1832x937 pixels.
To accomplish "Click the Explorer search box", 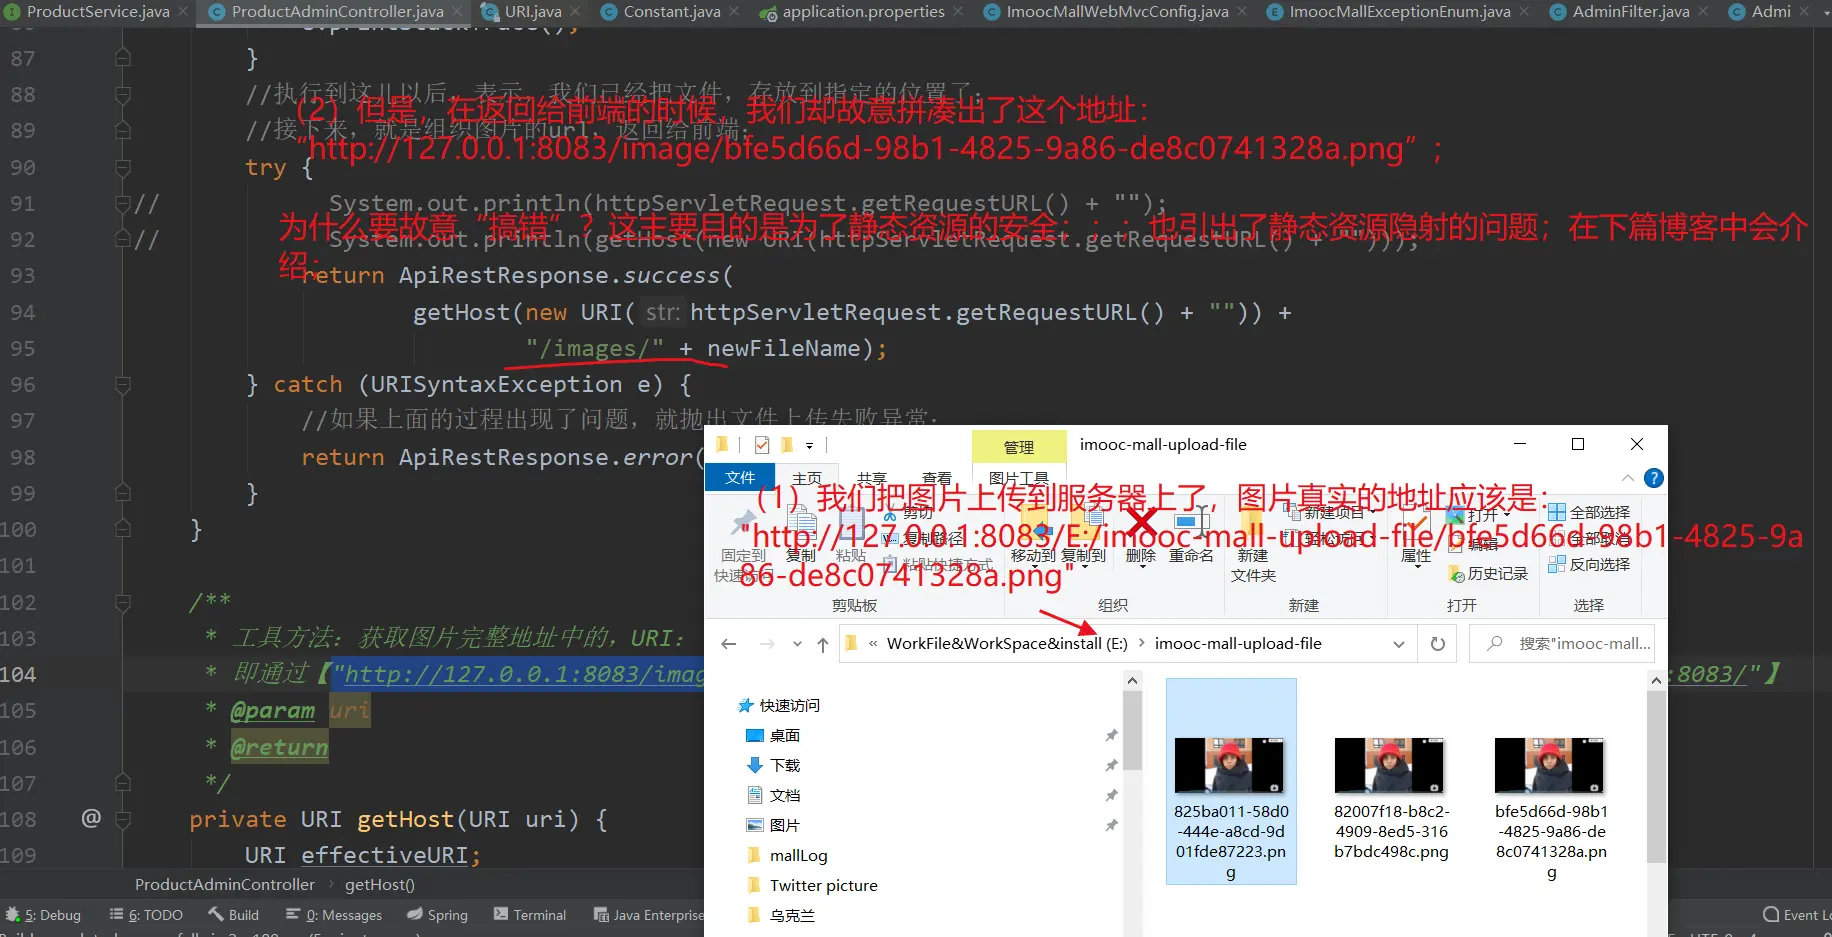I will tap(1562, 644).
